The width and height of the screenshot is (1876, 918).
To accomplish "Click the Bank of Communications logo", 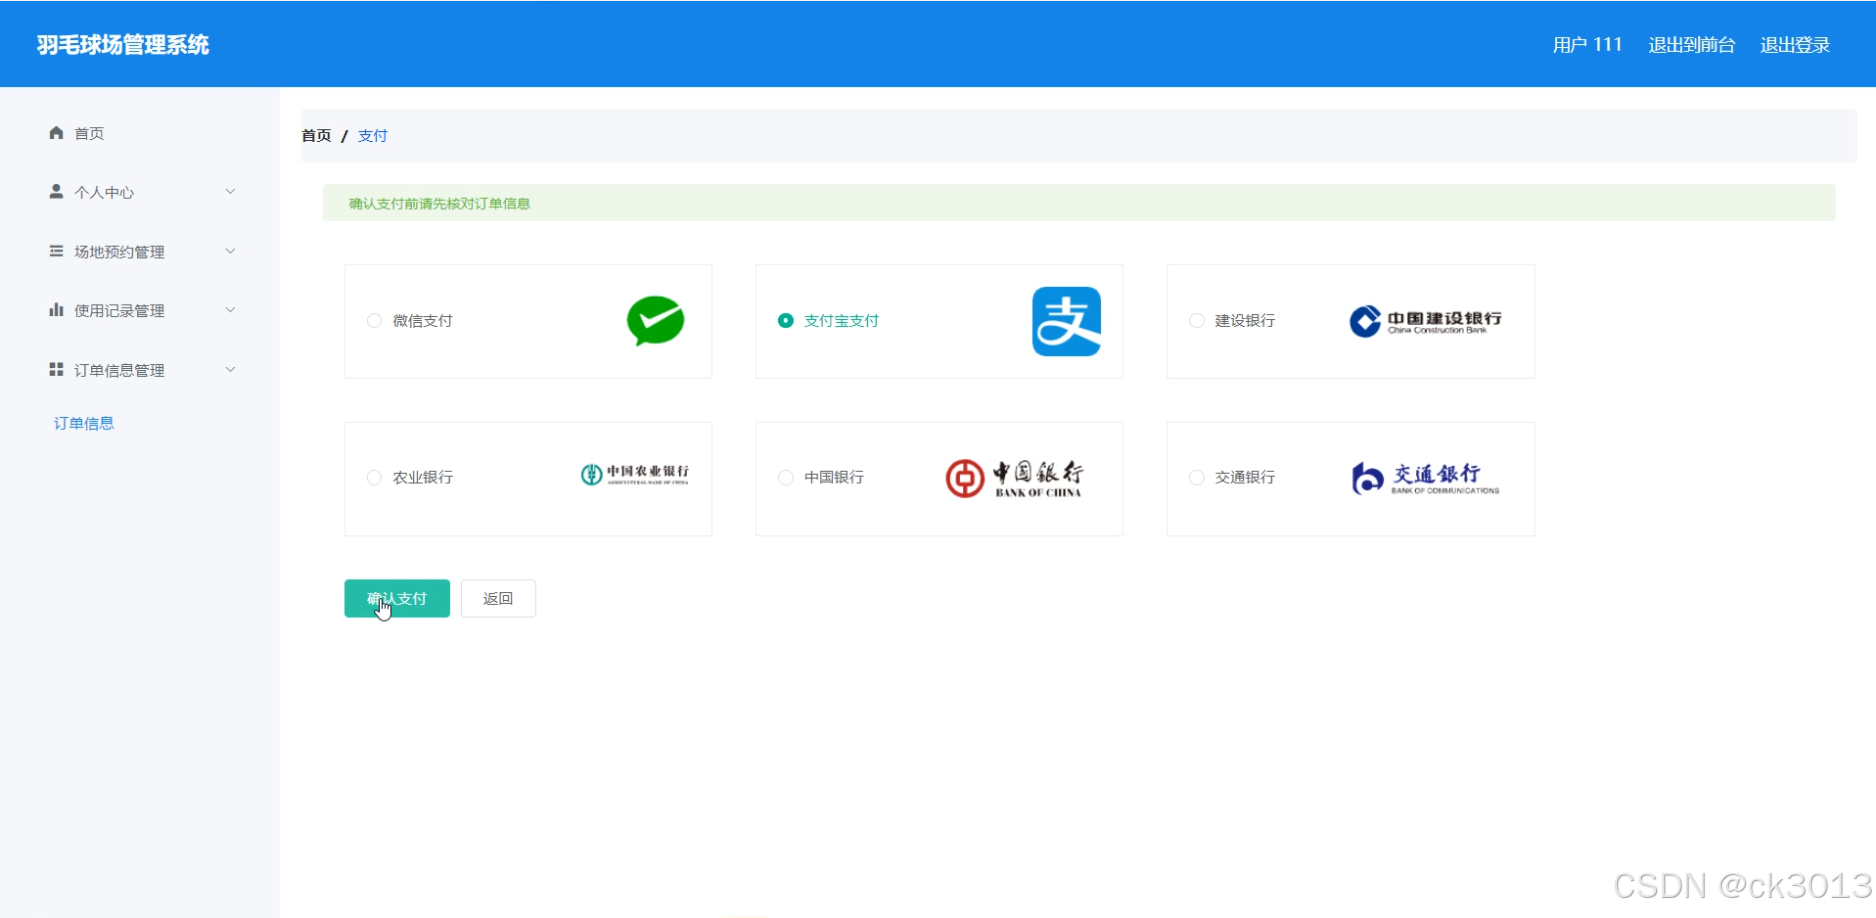I will 1425,478.
